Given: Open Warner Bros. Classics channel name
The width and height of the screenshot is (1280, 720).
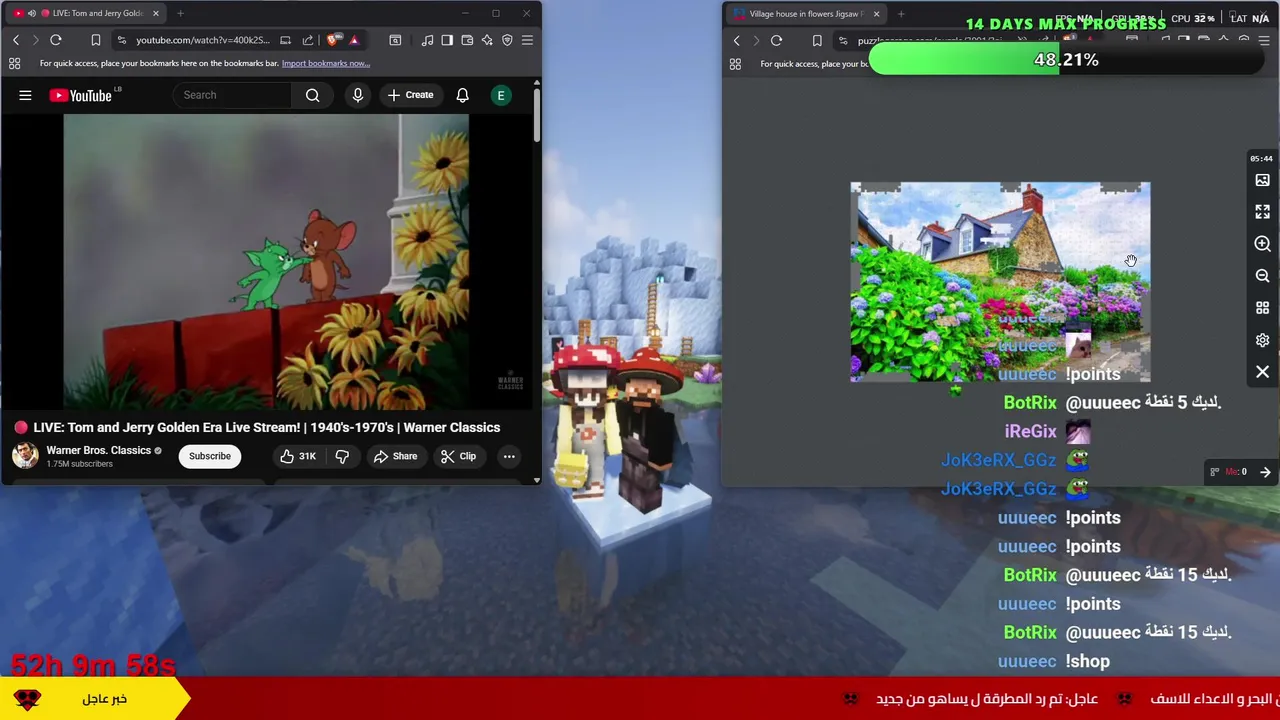Looking at the screenshot, I should [98, 450].
